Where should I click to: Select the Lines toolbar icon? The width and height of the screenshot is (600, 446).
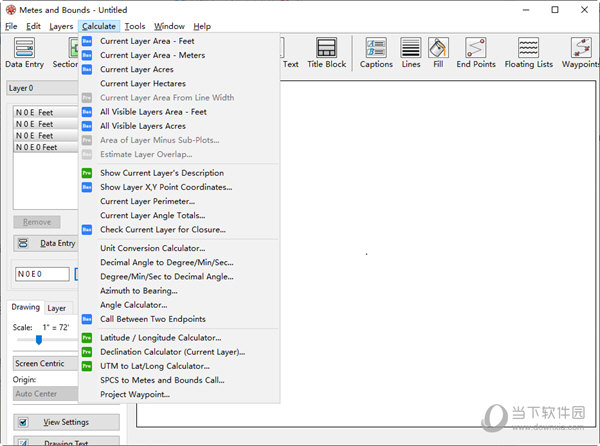(411, 53)
